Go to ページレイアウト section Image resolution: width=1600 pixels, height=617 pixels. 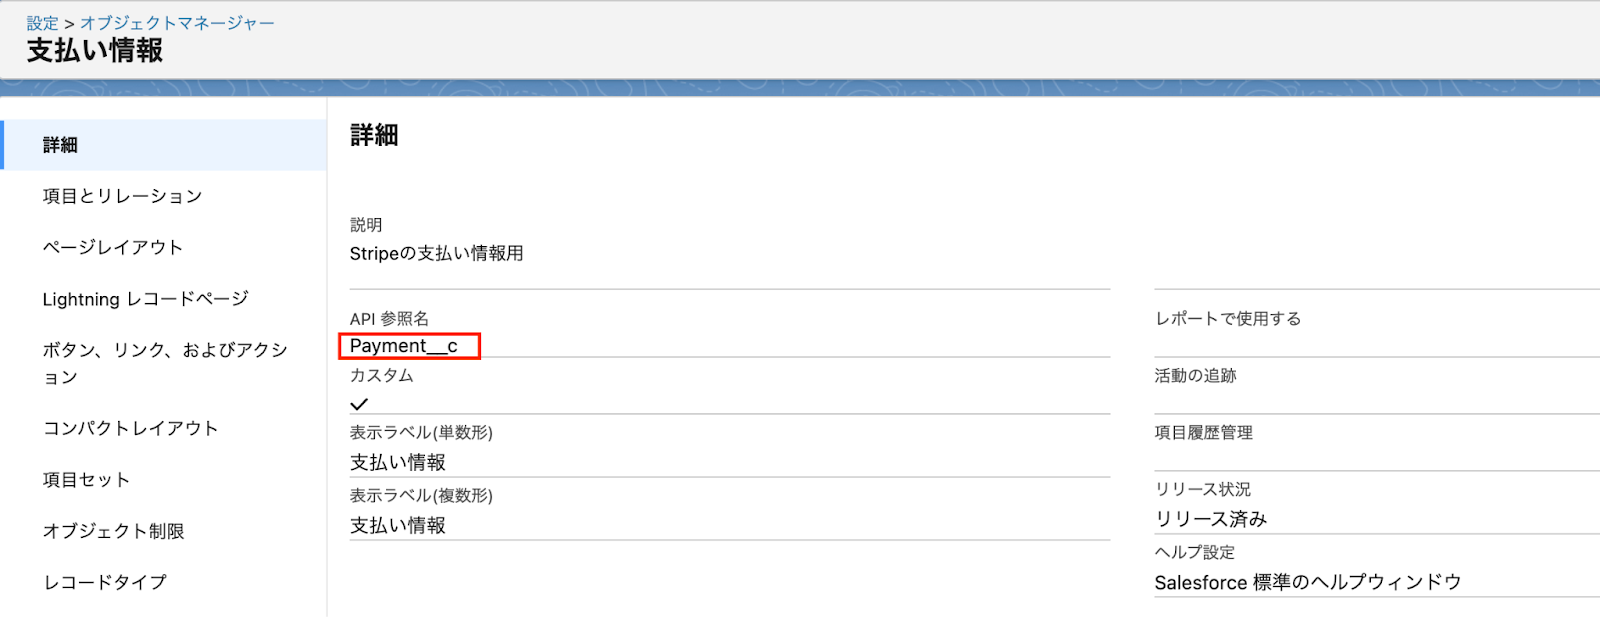tap(112, 247)
